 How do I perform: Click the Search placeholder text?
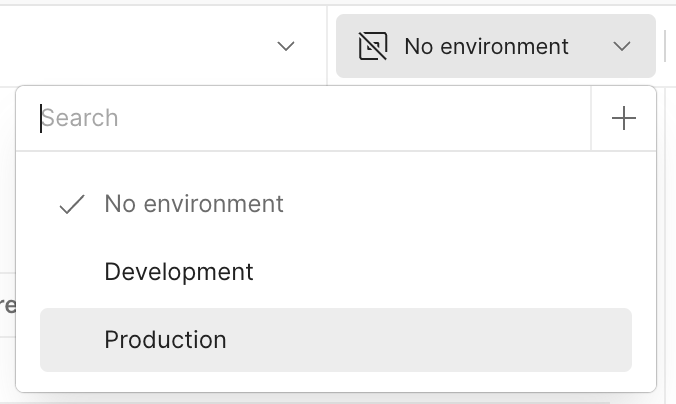[x=80, y=118]
